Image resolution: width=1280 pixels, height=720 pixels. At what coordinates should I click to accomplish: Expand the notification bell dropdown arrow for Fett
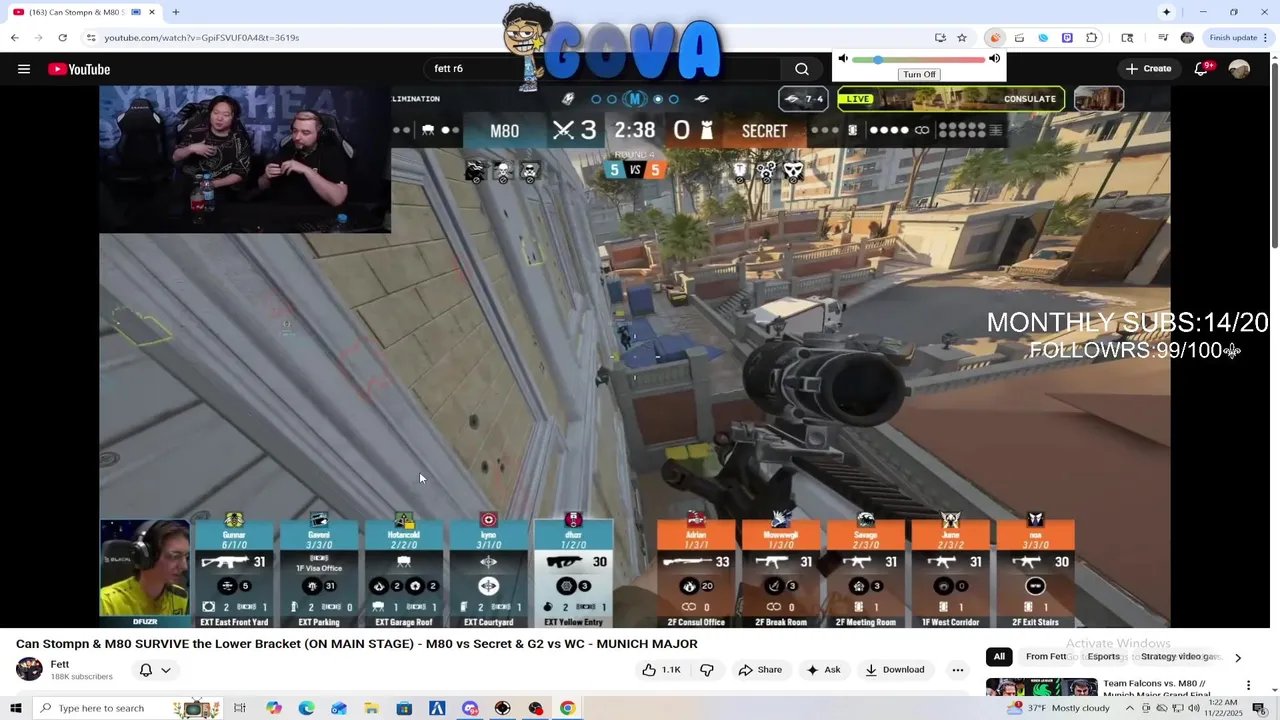pos(166,670)
